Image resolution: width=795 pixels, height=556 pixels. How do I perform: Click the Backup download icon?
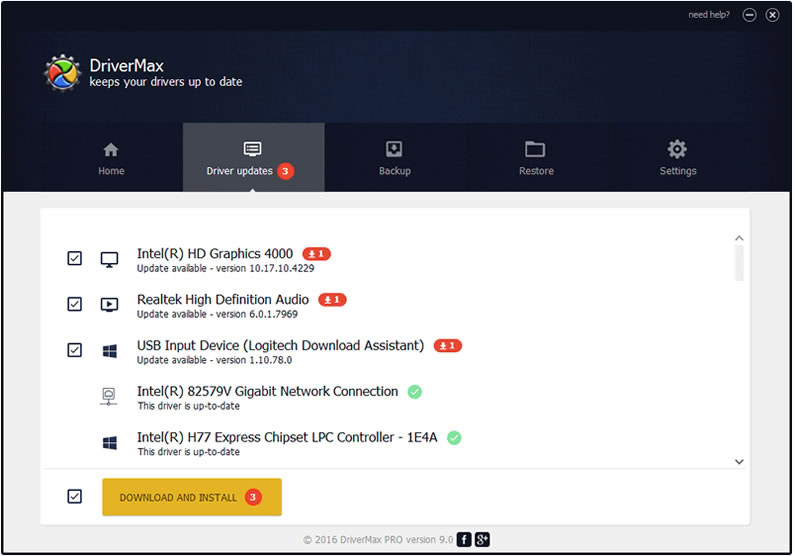pos(394,150)
